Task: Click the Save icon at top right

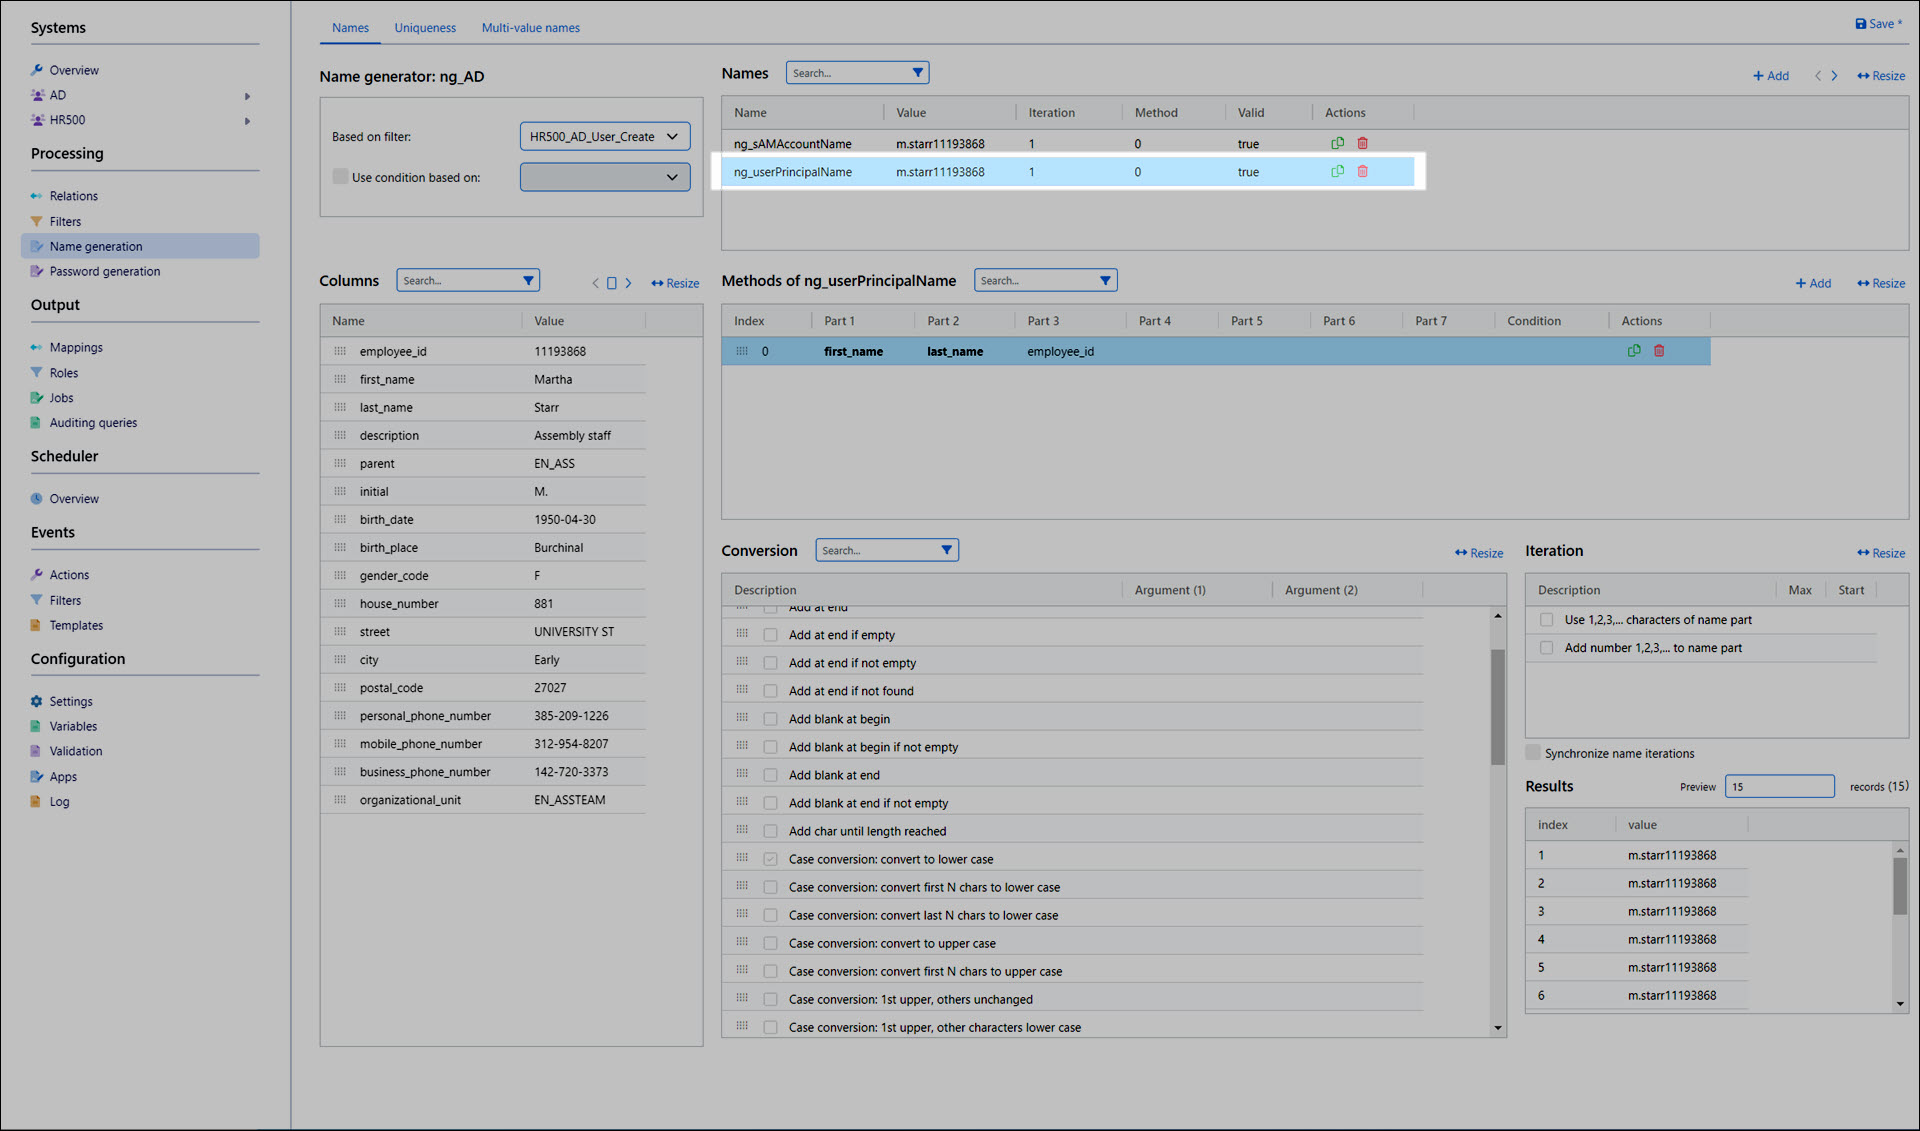Action: 1861,24
